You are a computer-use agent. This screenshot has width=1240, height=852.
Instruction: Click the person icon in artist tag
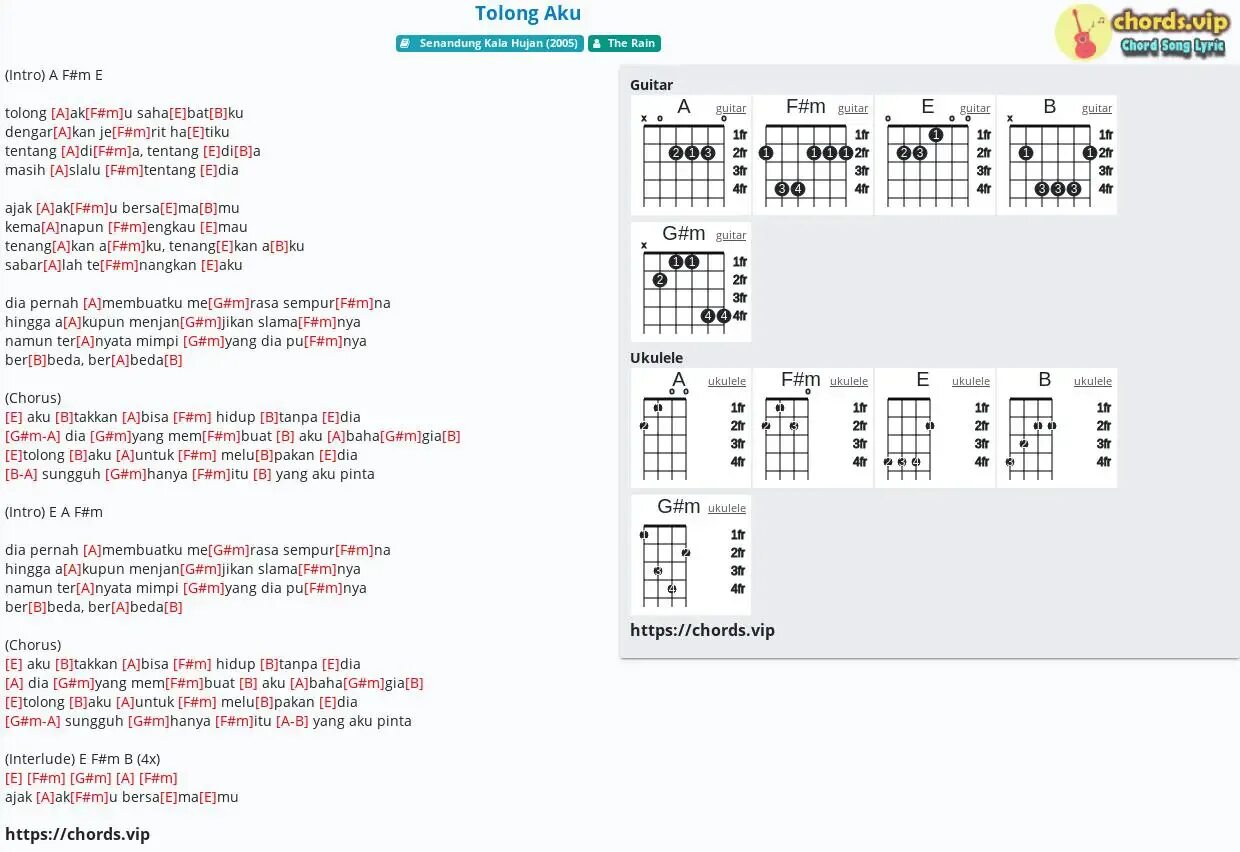[596, 44]
